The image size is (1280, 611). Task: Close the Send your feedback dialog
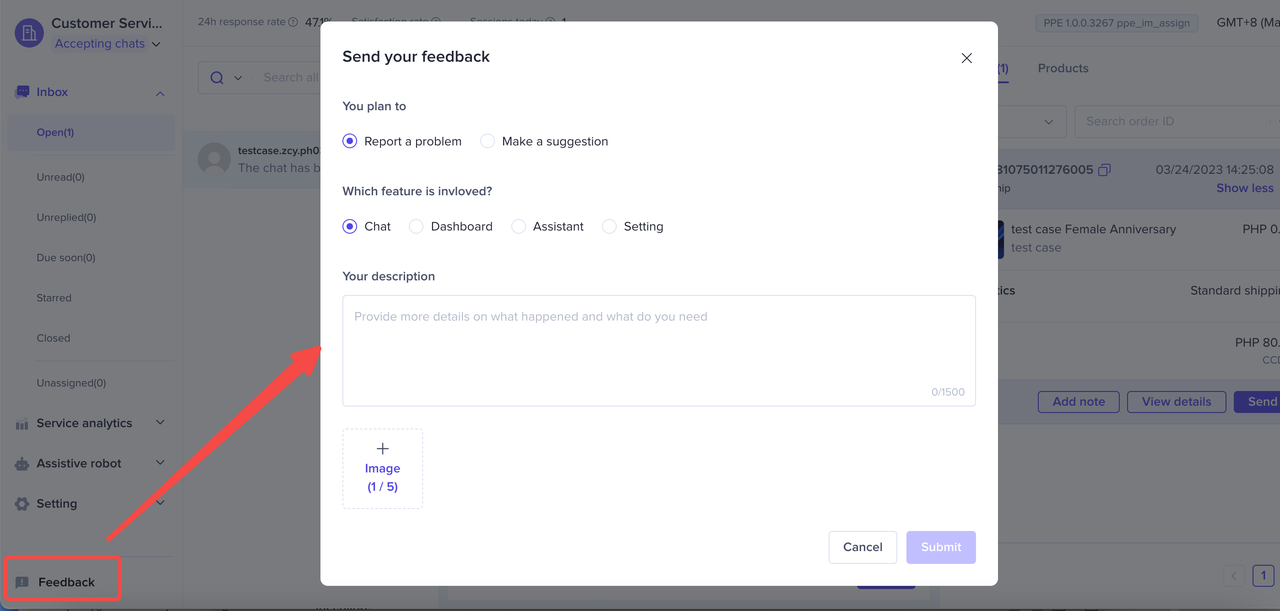(x=966, y=58)
